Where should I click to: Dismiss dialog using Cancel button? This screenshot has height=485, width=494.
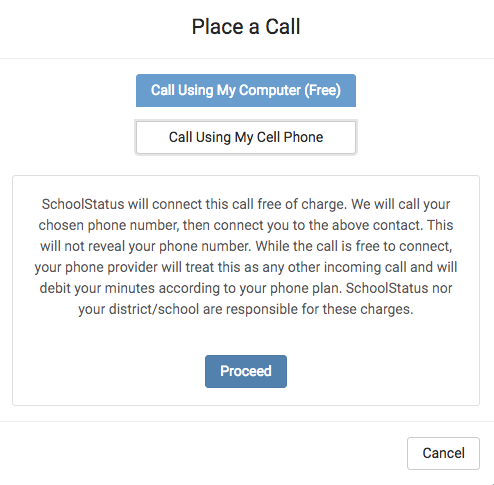pyautogui.click(x=443, y=453)
